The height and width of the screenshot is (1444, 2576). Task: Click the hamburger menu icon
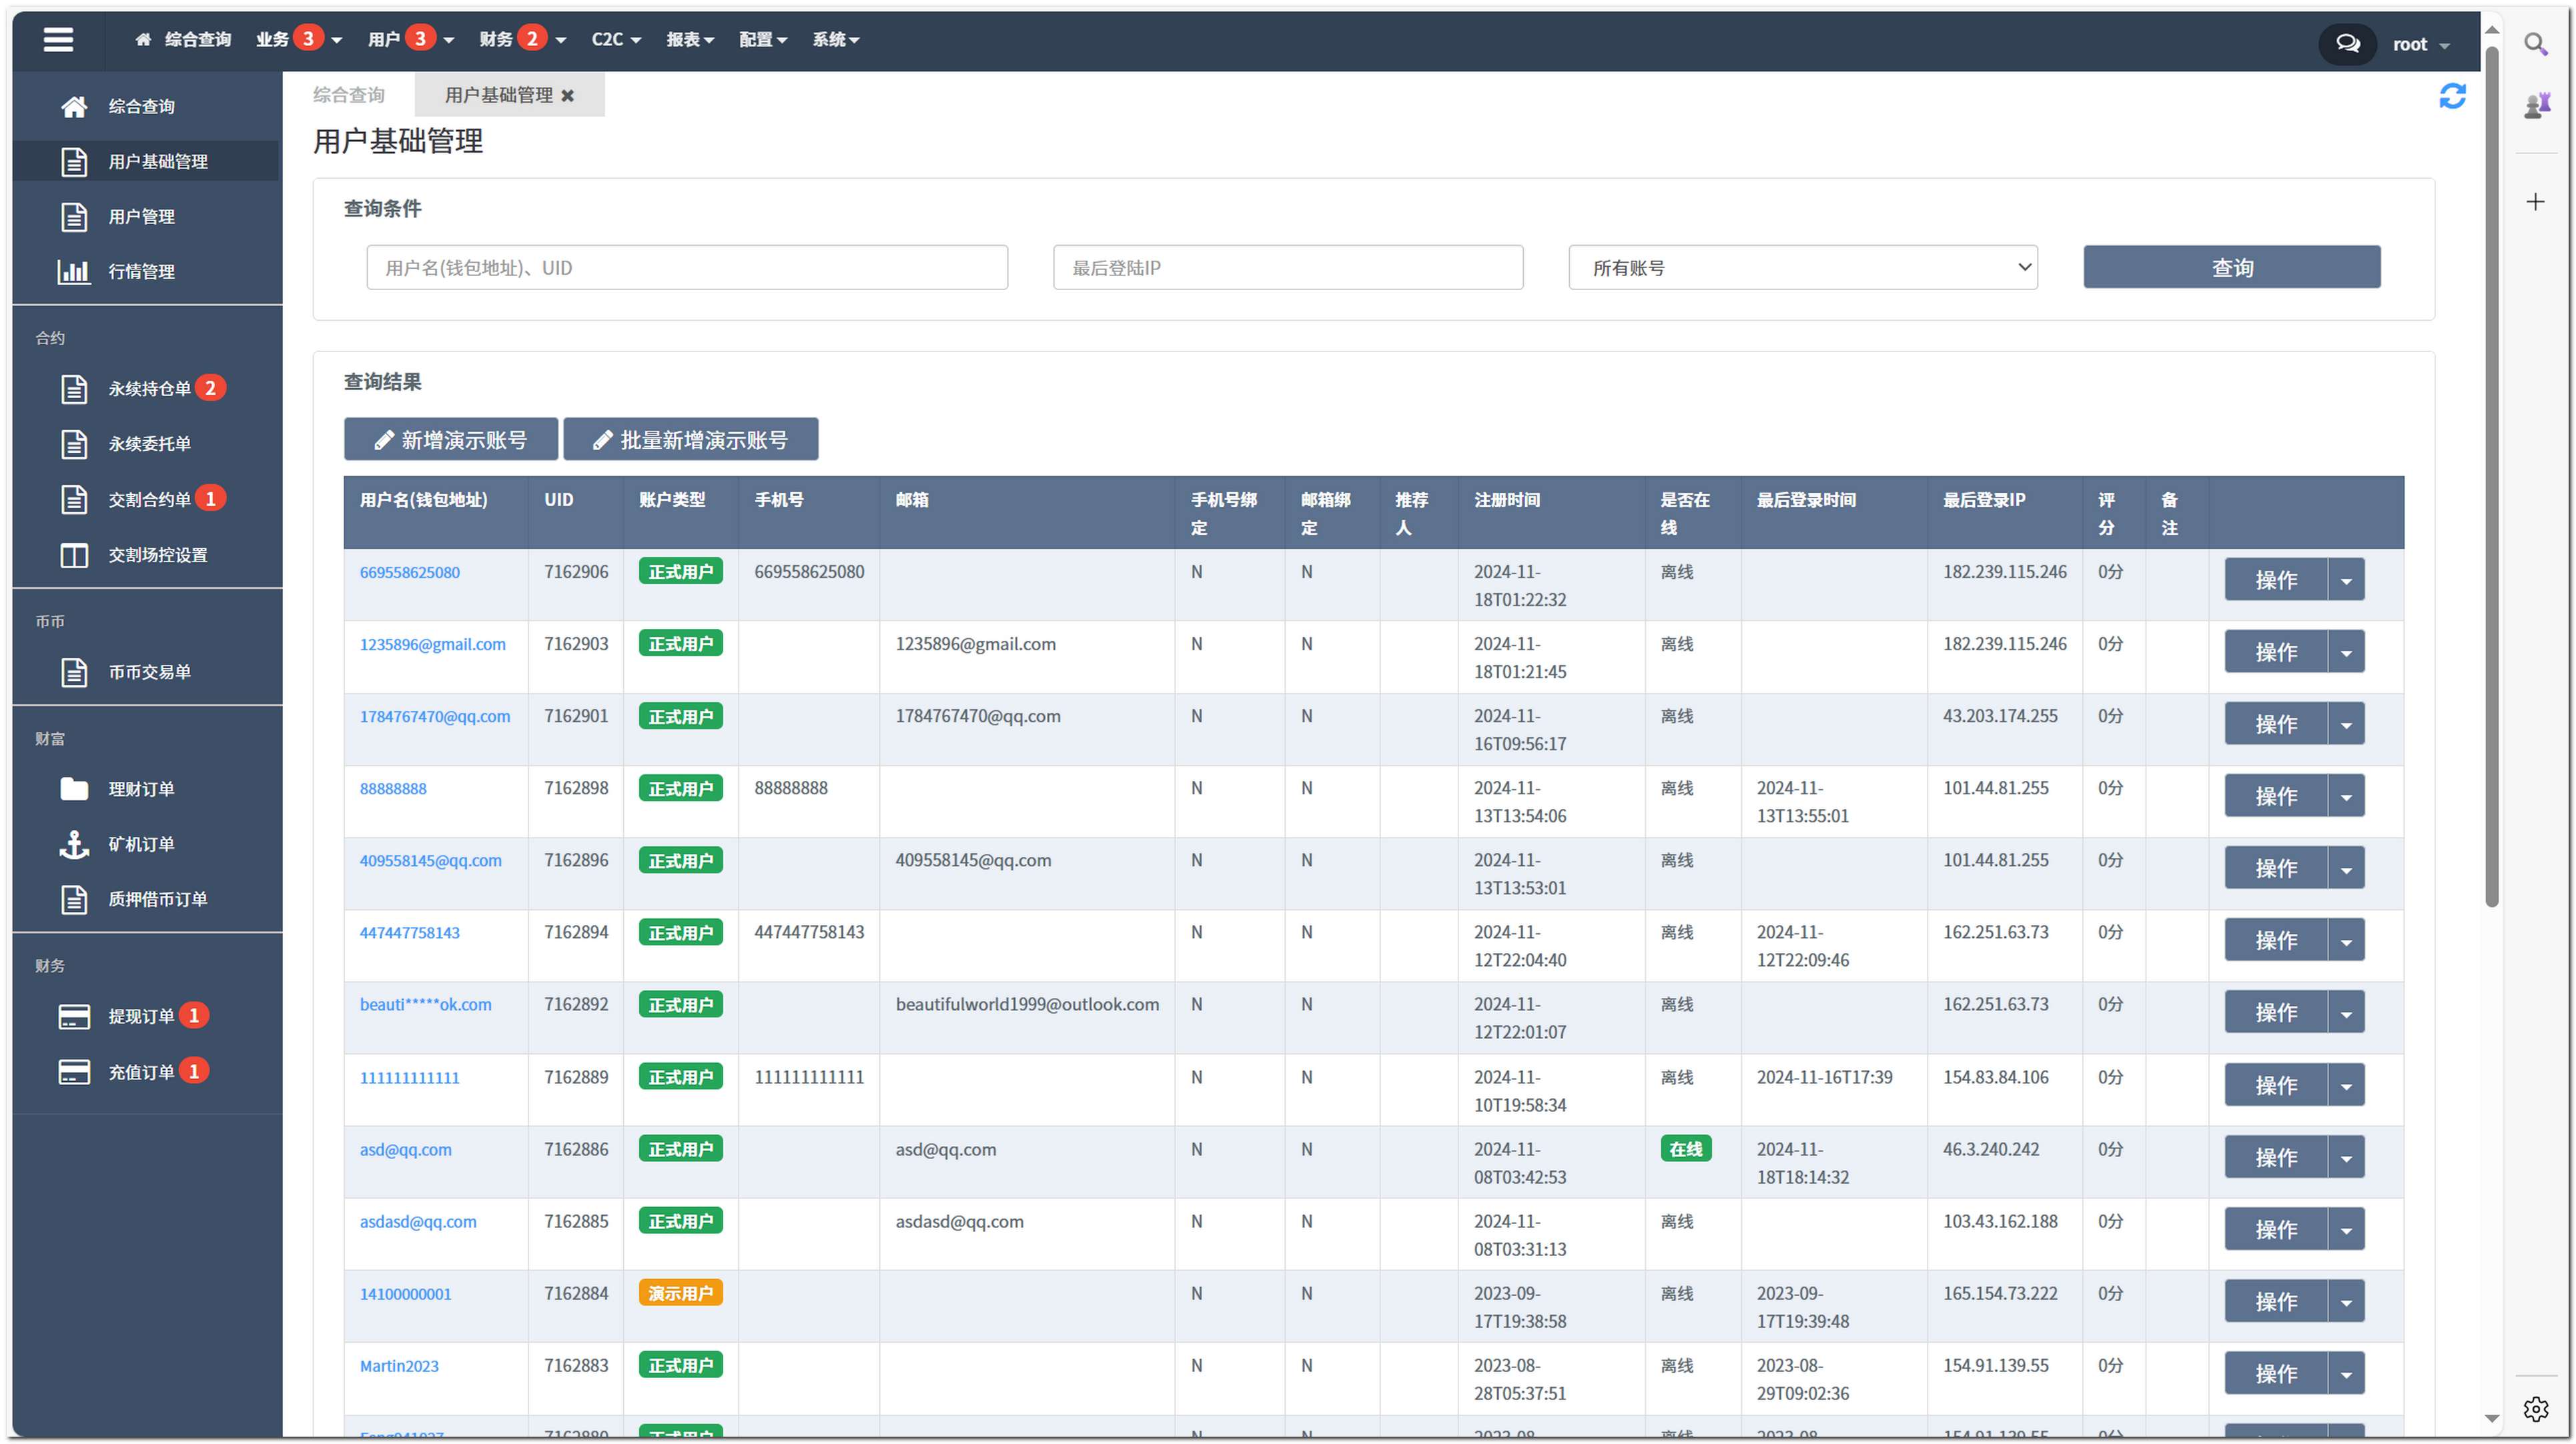coord(58,40)
